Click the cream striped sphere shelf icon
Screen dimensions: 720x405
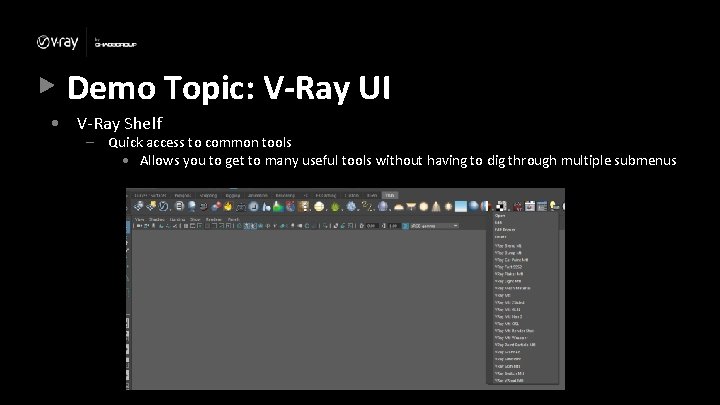pyautogui.click(x=319, y=207)
